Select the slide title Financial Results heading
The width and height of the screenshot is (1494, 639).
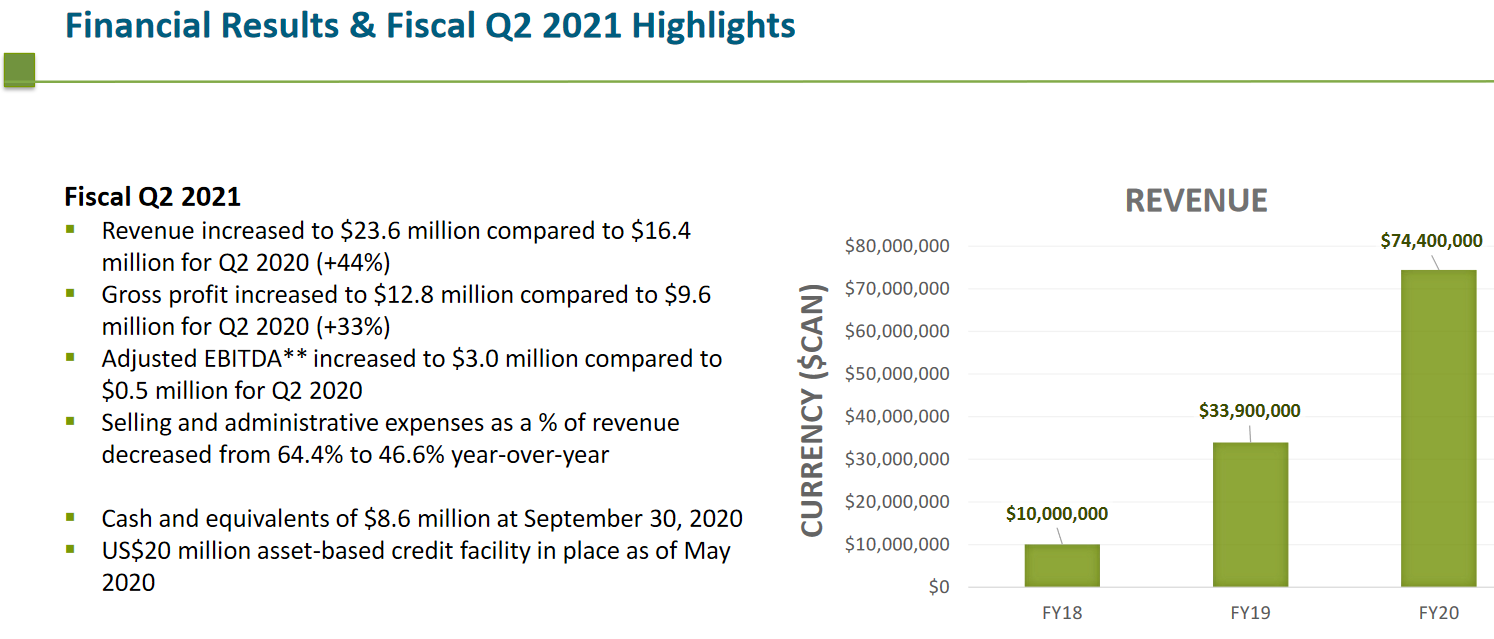point(430,26)
